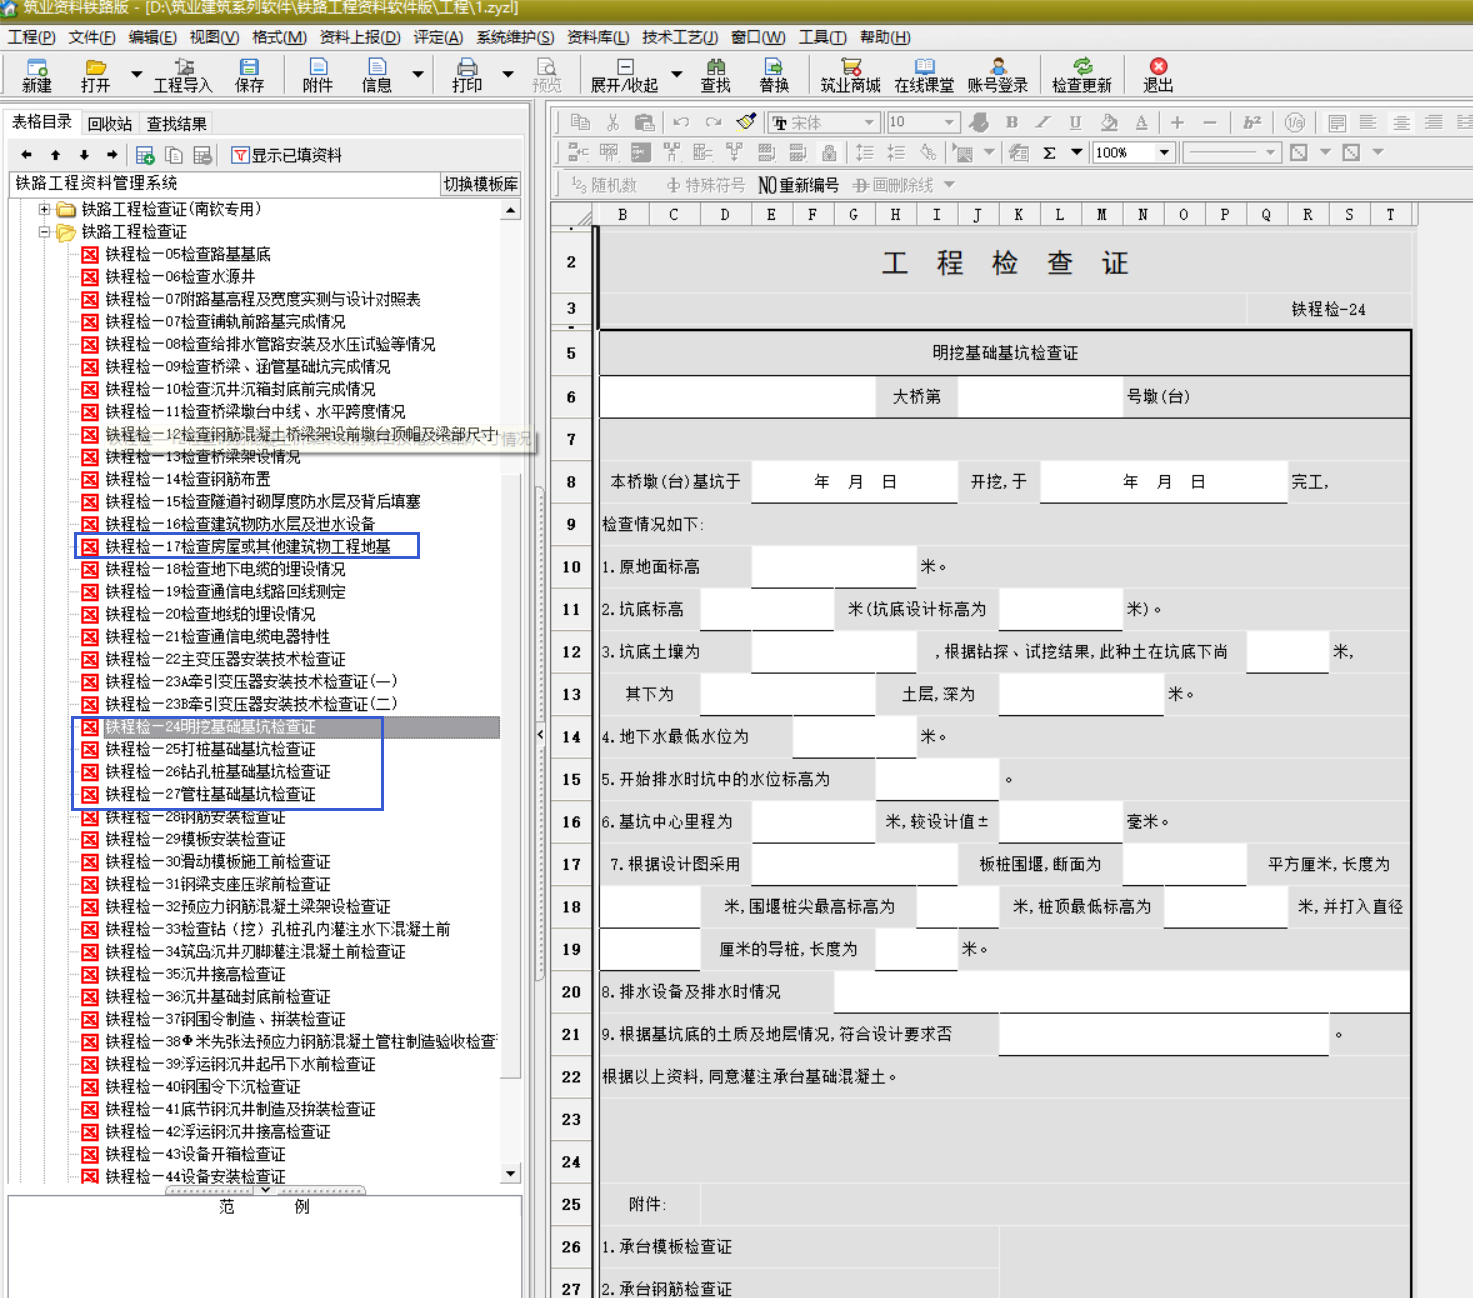Image resolution: width=1473 pixels, height=1298 pixels.
Task: Click the right arrow in the catalog toolbar
Action: [112, 155]
